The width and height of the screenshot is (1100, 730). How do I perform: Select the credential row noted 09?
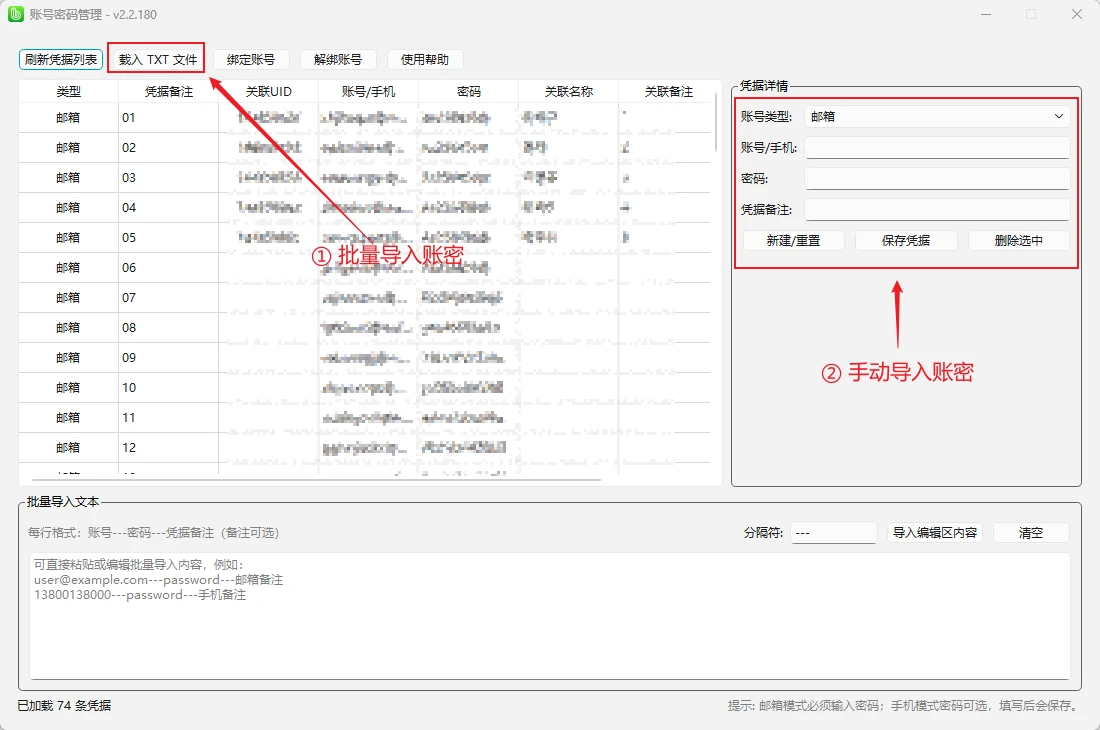click(365, 358)
